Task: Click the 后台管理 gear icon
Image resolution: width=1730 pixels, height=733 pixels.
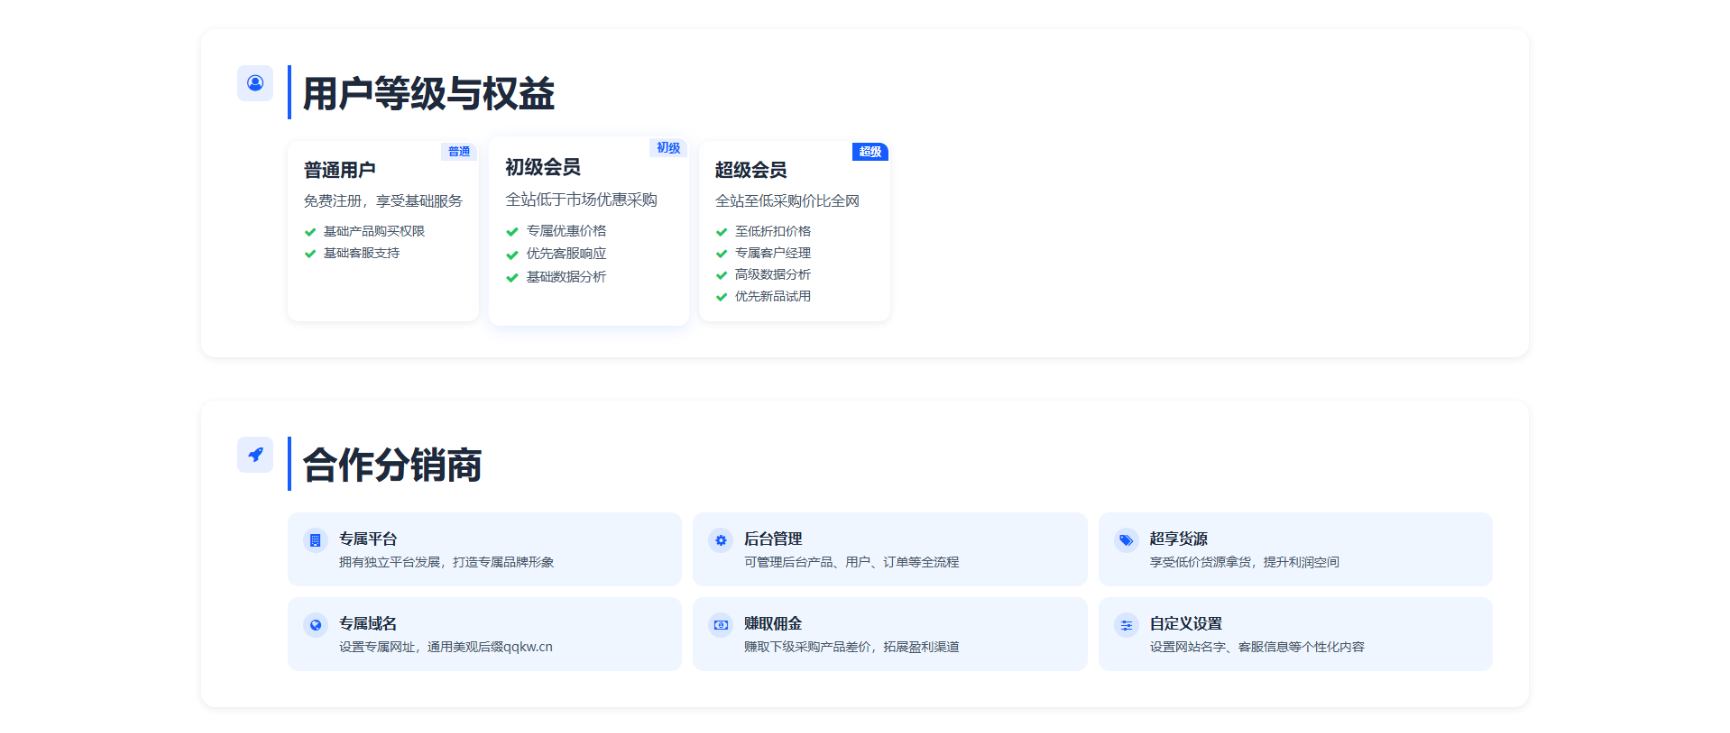Action: (x=720, y=540)
